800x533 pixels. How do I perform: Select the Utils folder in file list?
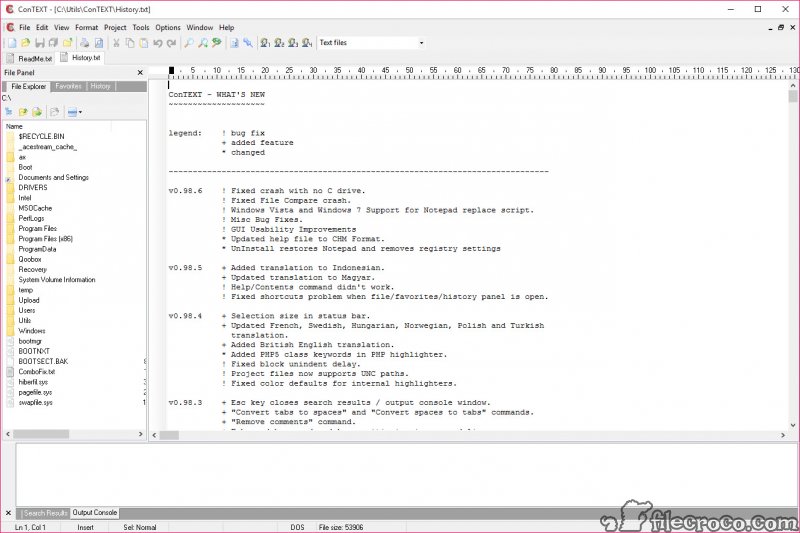pos(24,320)
